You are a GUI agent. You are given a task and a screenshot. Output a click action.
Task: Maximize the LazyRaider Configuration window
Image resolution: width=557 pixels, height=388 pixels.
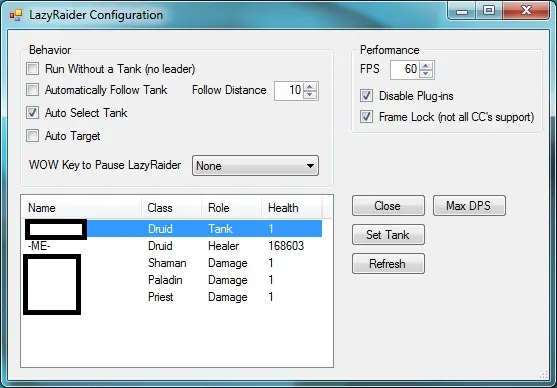[x=489, y=11]
